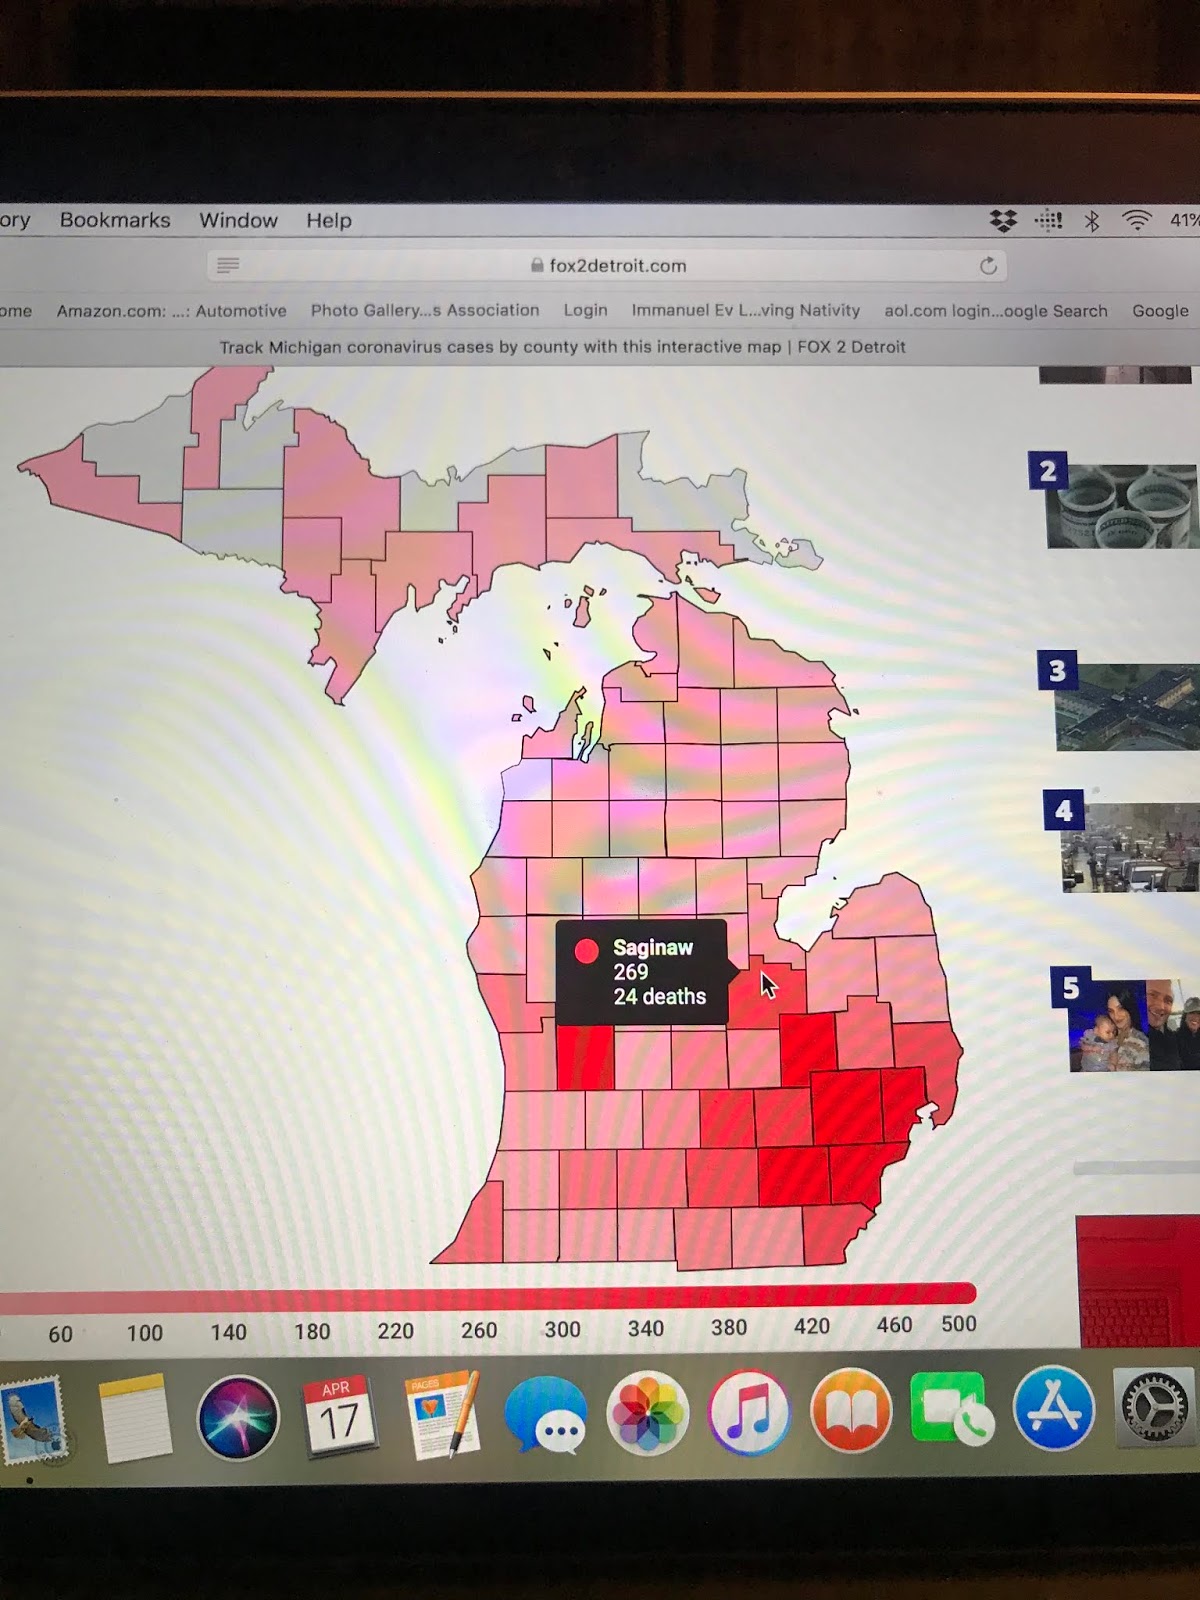Viewport: 1200px width, 1600px height.
Task: Click legend value 500
Action: coord(958,1324)
